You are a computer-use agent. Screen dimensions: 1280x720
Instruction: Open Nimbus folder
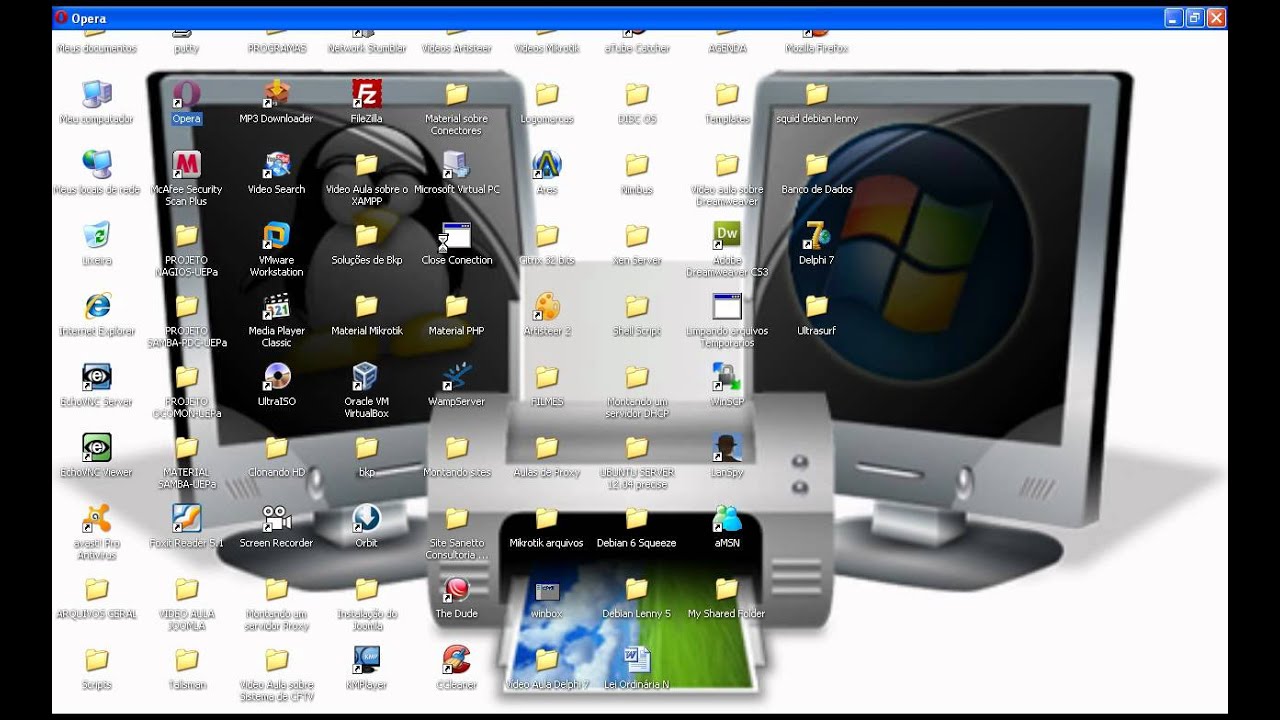637,165
